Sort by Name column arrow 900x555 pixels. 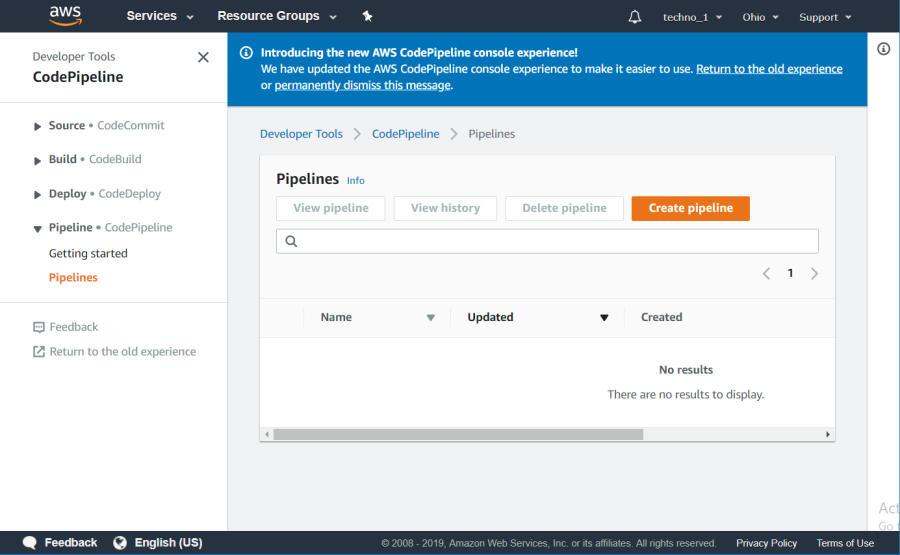coord(430,317)
